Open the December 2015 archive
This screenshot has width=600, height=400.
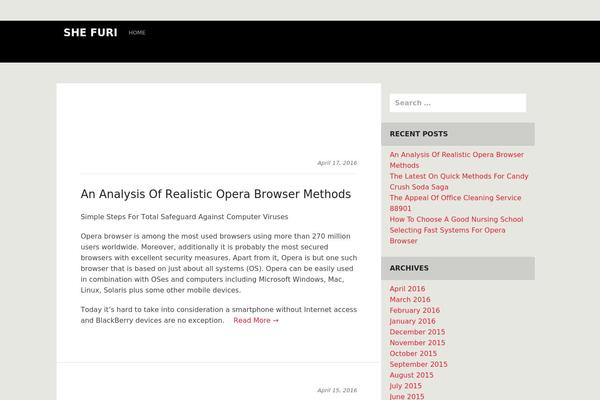point(417,332)
